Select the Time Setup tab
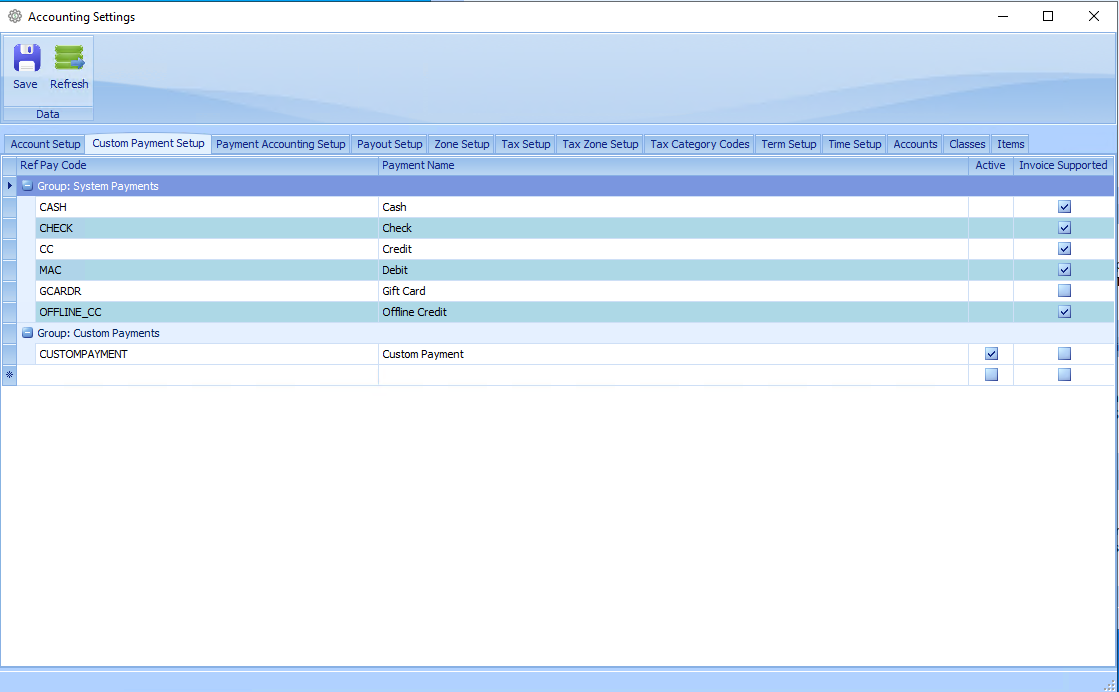 pos(854,144)
